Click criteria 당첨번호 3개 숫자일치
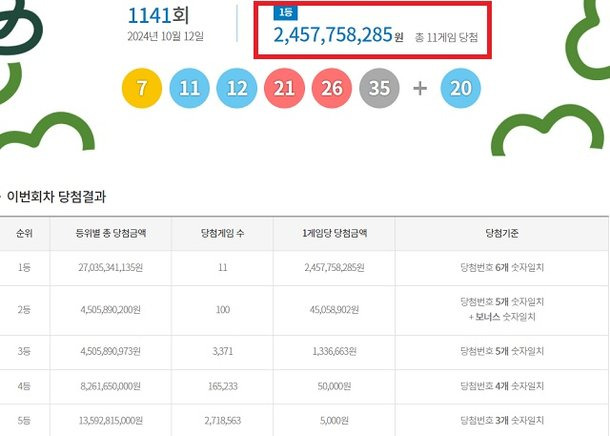This screenshot has height=436, width=610. tap(502, 421)
